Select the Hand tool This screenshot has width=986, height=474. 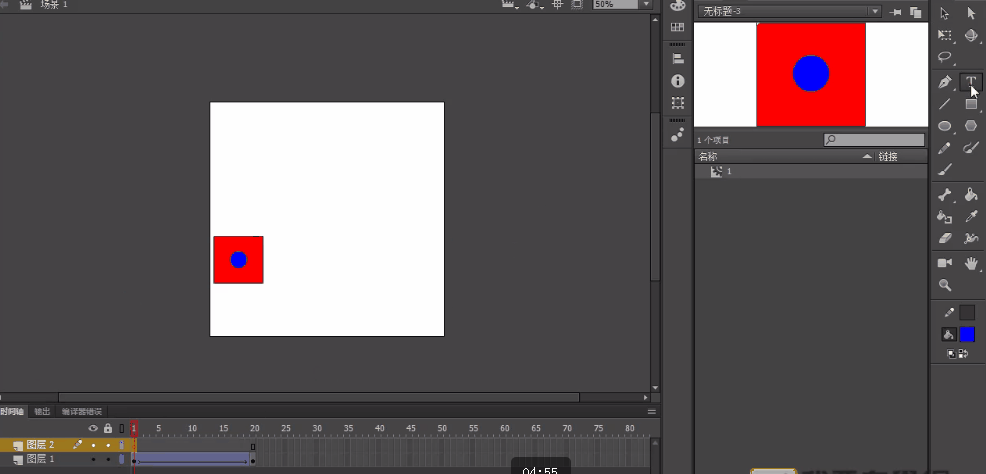pos(971,263)
